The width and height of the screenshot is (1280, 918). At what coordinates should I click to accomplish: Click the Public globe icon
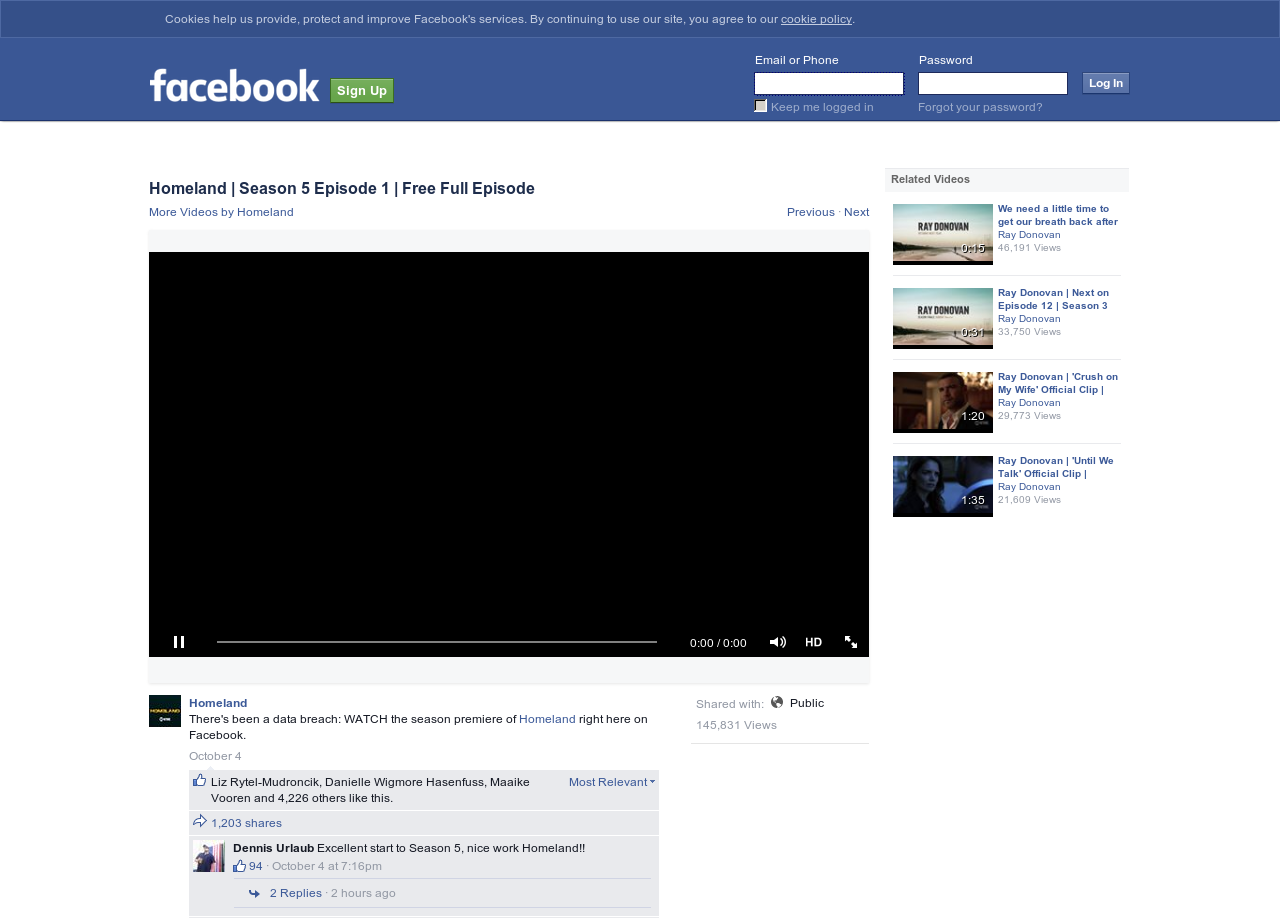(x=777, y=702)
